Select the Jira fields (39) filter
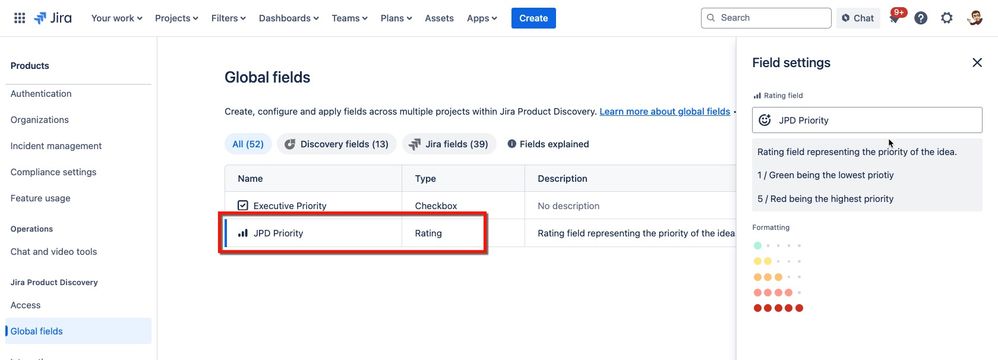This screenshot has width=998, height=360. pos(448,144)
